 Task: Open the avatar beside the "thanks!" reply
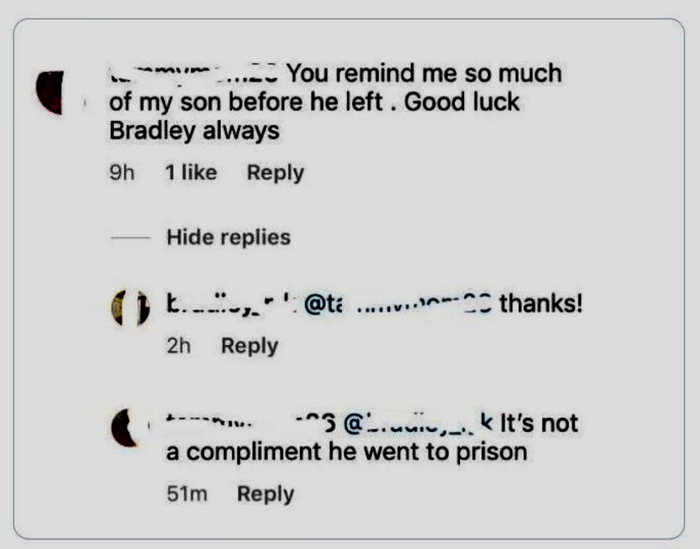point(130,308)
